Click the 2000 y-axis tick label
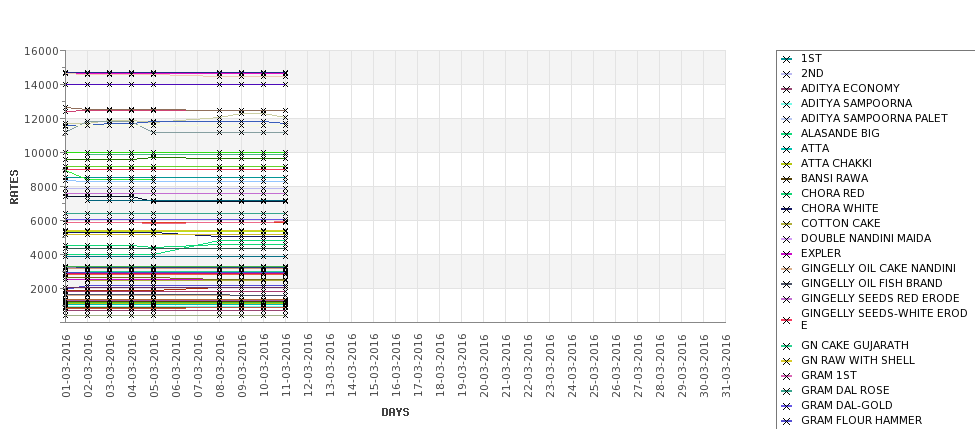The height and width of the screenshot is (429, 975). [45, 288]
